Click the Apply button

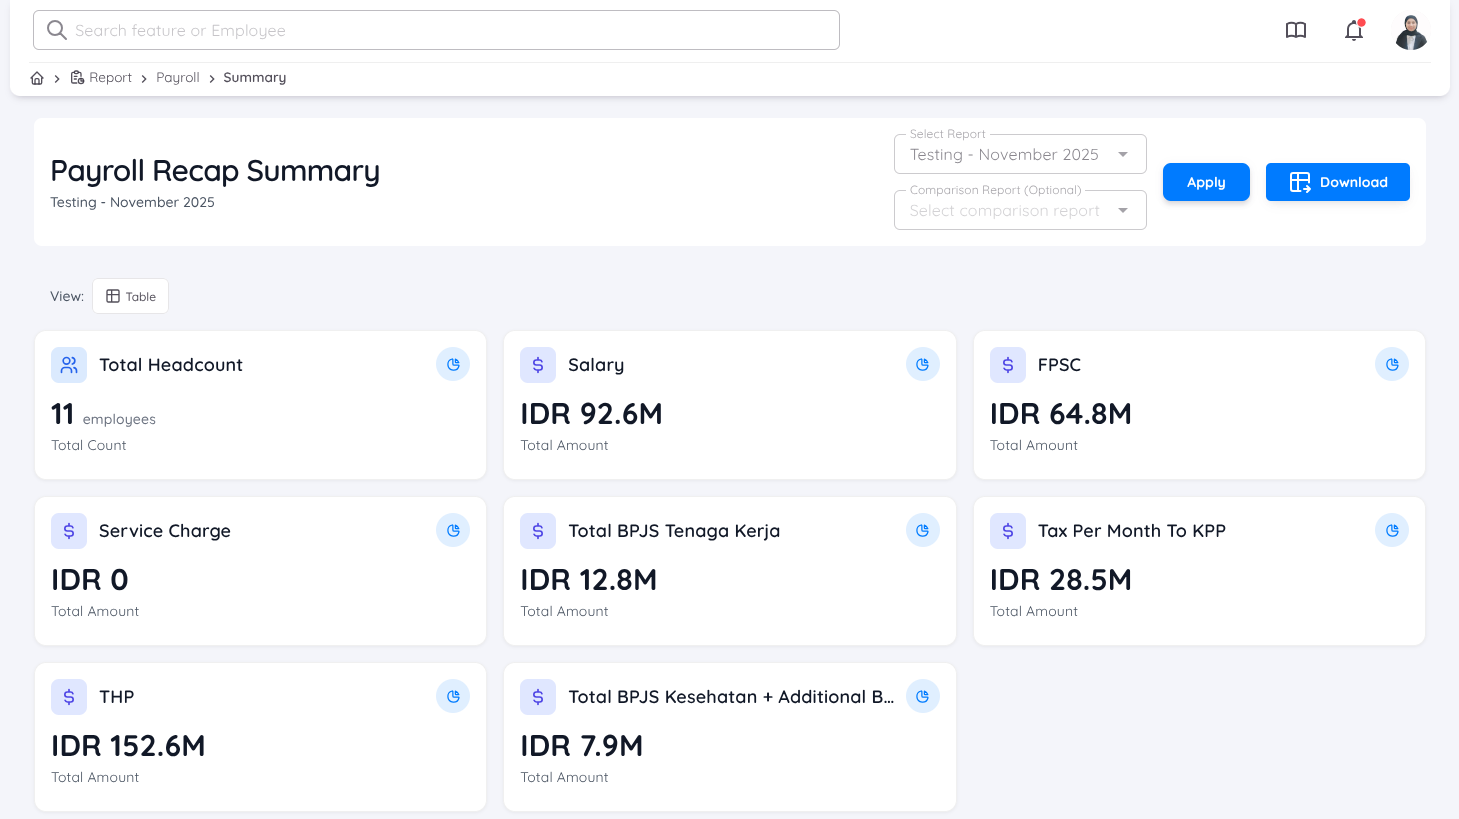click(1205, 182)
